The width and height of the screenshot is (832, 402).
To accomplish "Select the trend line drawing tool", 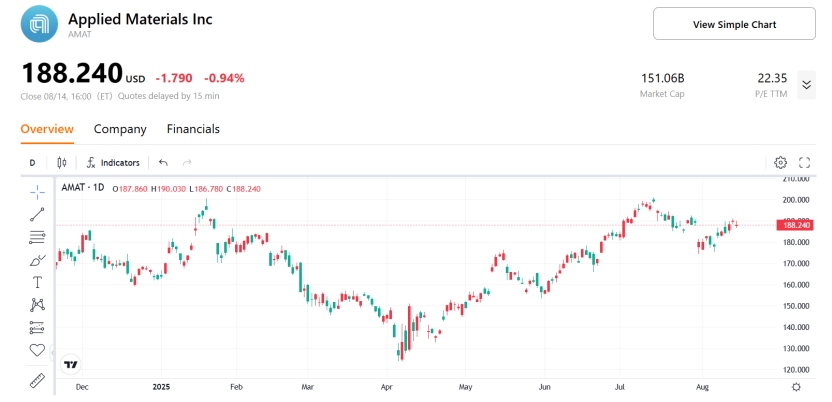I will tap(37, 213).
